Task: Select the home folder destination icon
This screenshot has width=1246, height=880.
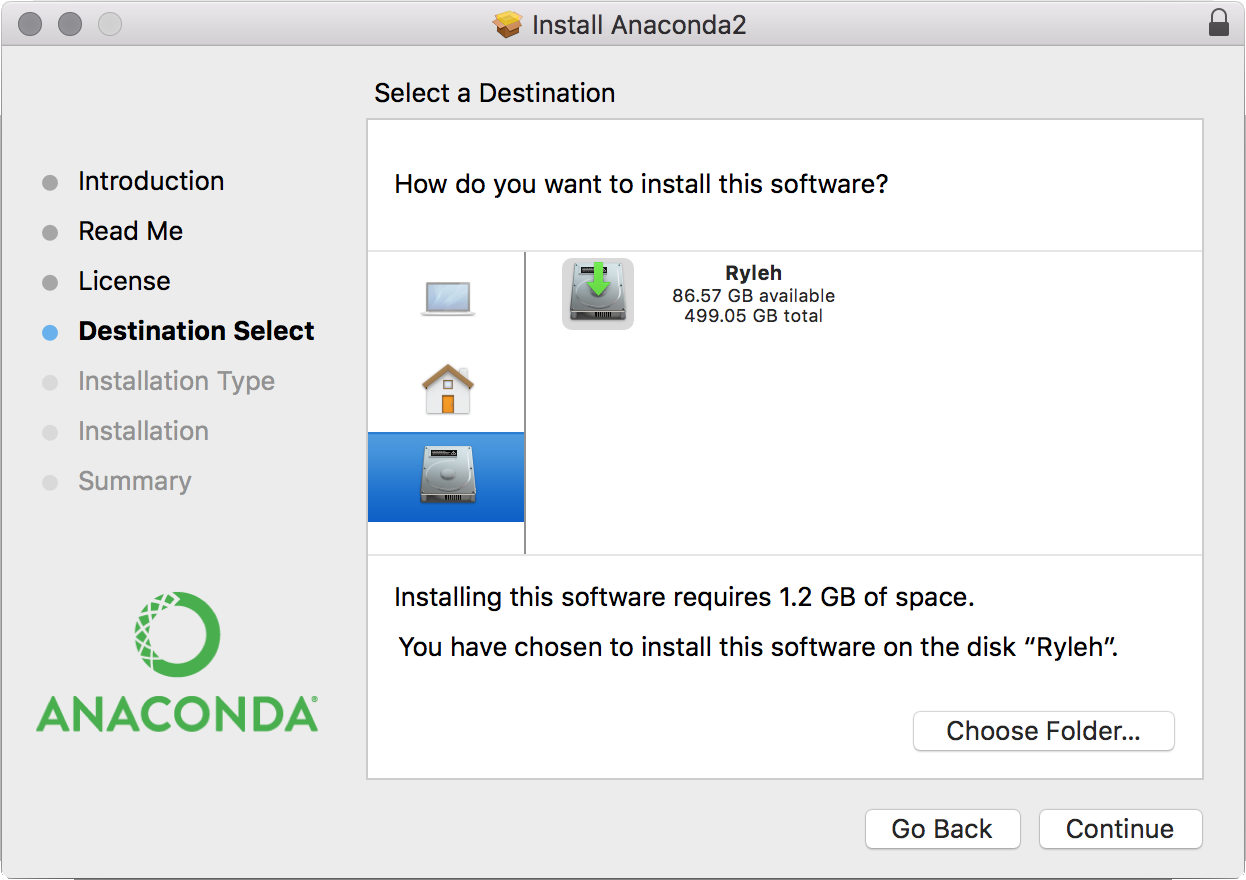Action: click(447, 389)
